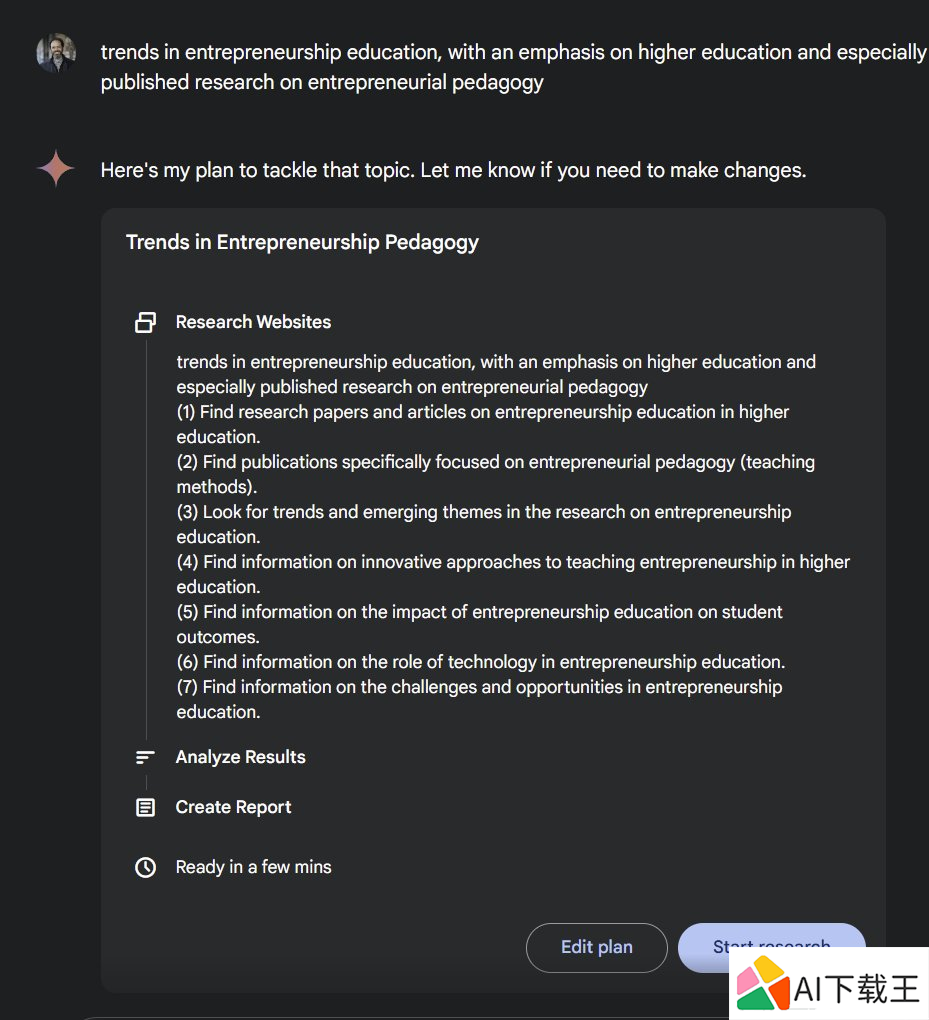Click the clock icon beside Ready in a few mins
This screenshot has width=929, height=1020.
point(145,867)
